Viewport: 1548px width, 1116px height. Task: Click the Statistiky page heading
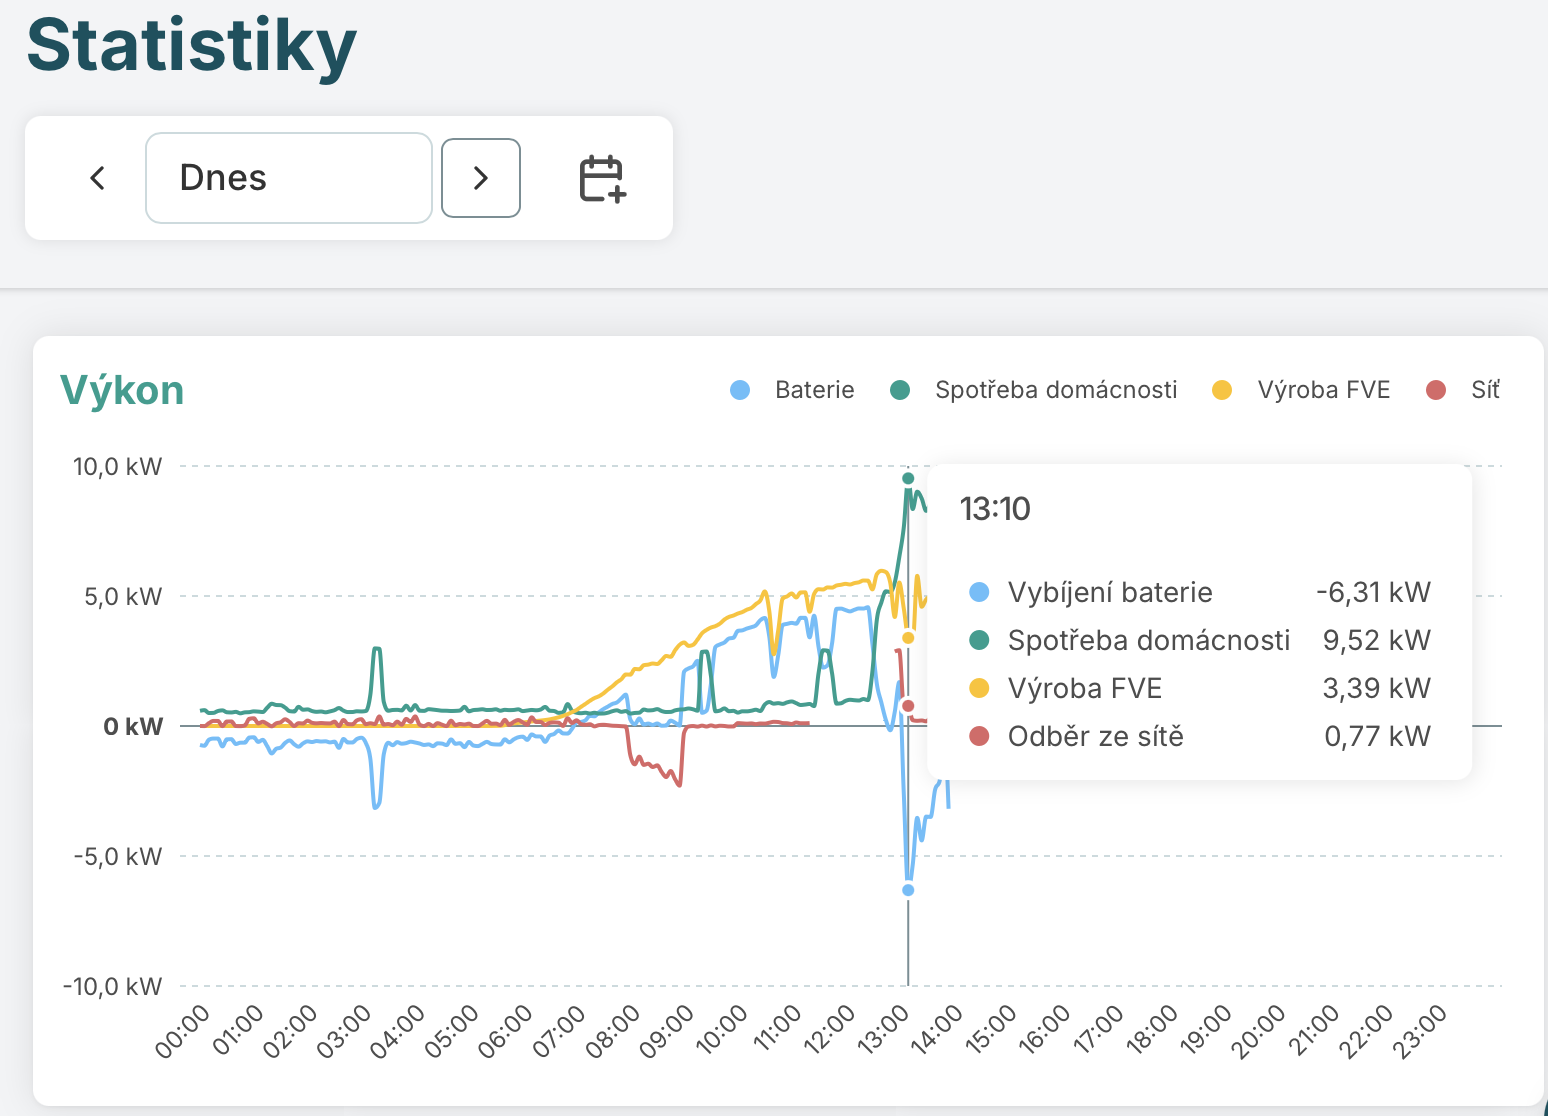(191, 46)
